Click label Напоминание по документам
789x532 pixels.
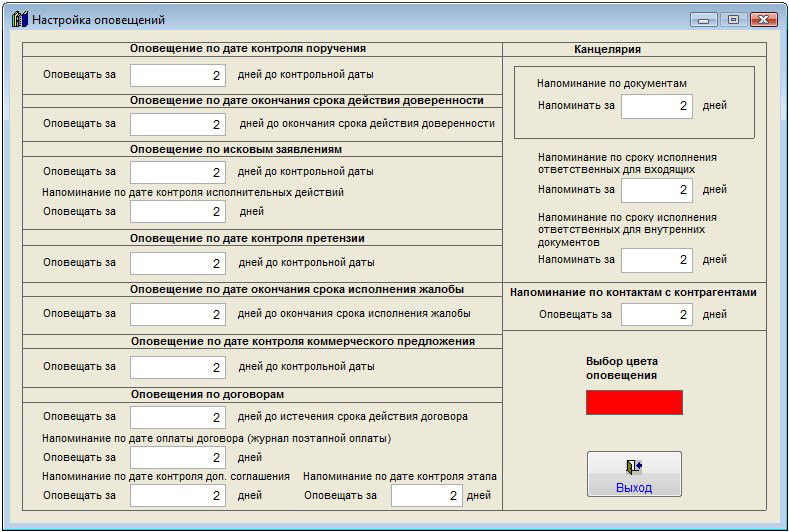(x=612, y=84)
